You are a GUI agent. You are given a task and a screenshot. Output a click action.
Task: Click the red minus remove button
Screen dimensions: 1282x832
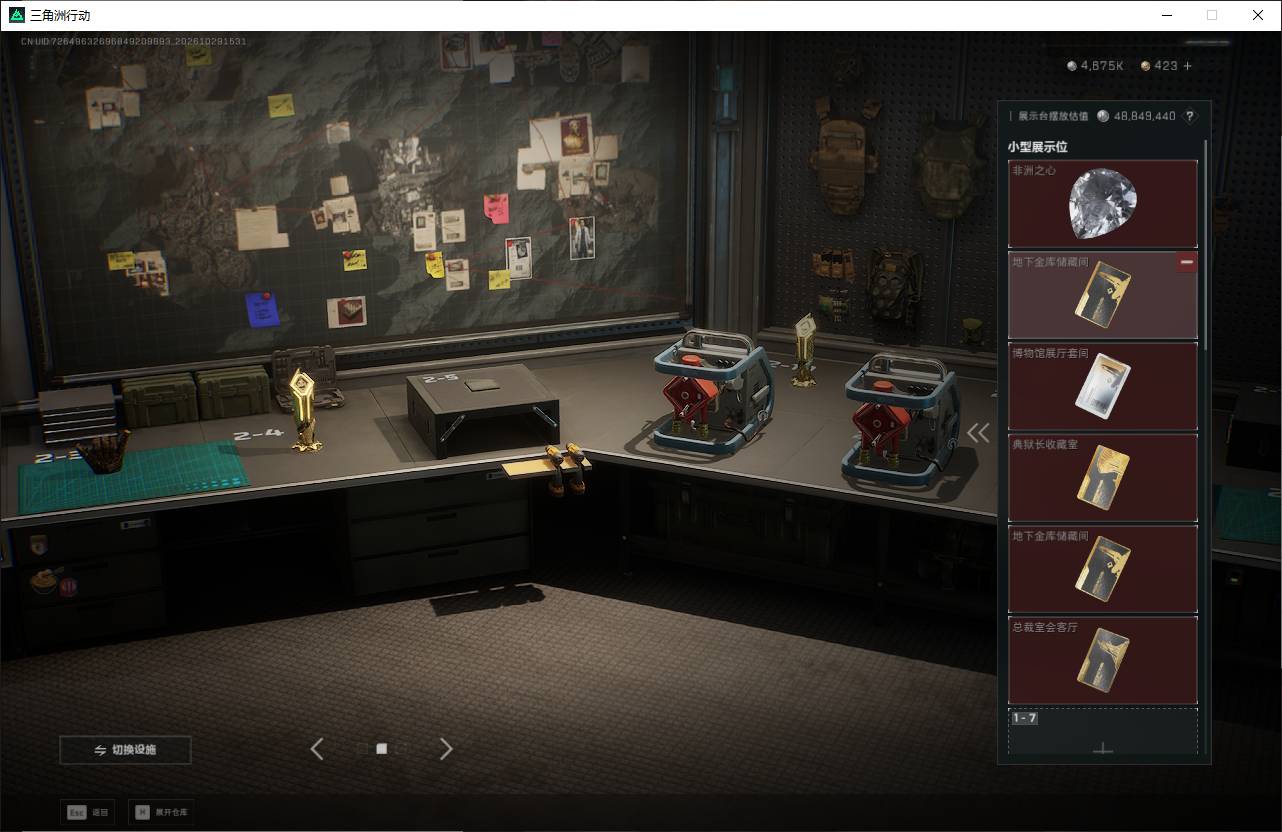click(x=1187, y=262)
